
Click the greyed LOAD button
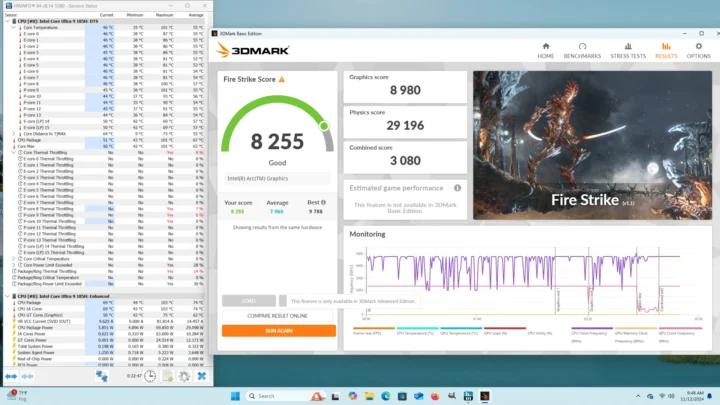pos(249,301)
